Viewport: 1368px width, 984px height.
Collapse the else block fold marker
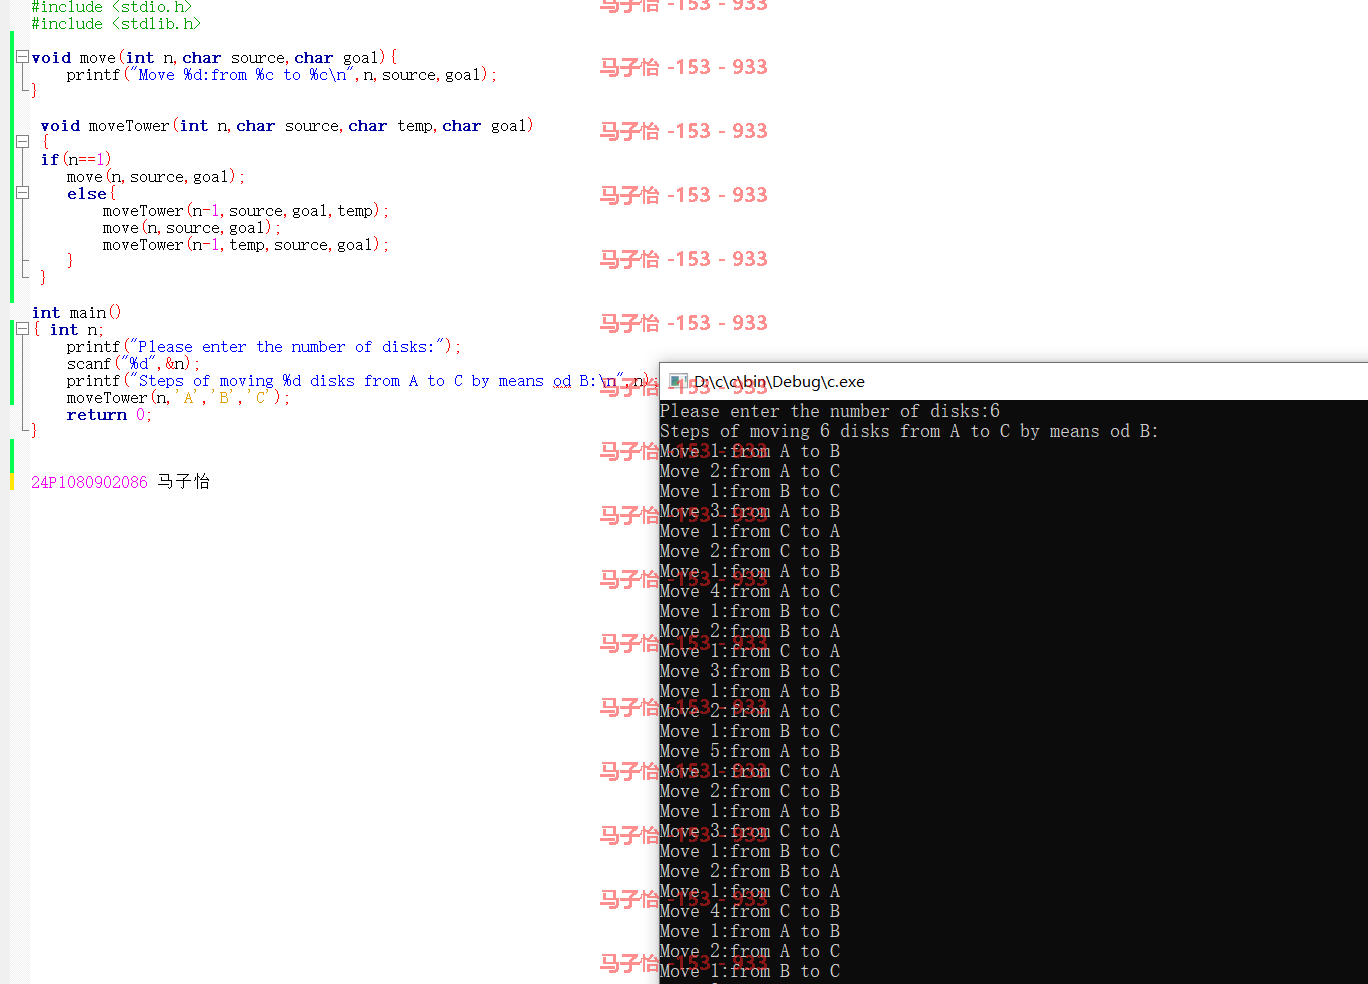click(x=22, y=193)
